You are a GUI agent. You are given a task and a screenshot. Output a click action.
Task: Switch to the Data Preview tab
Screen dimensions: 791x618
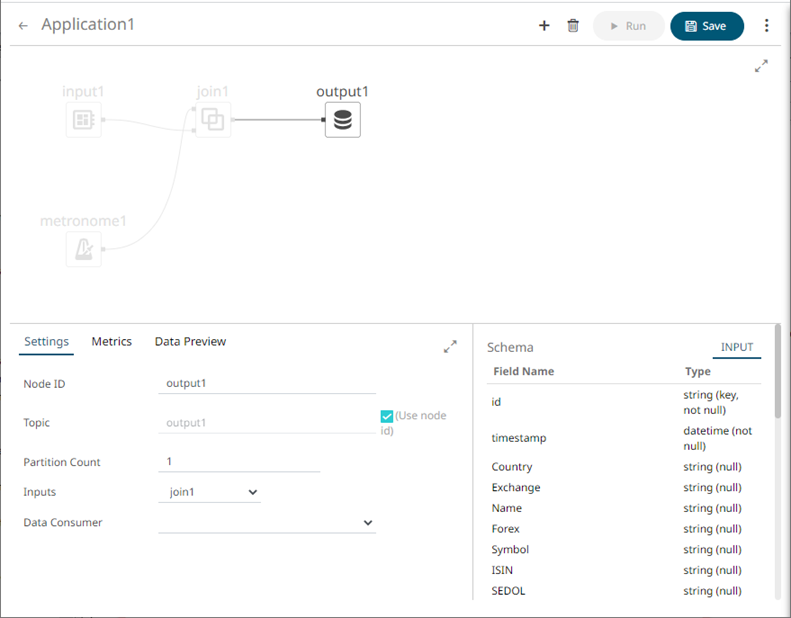tap(190, 342)
